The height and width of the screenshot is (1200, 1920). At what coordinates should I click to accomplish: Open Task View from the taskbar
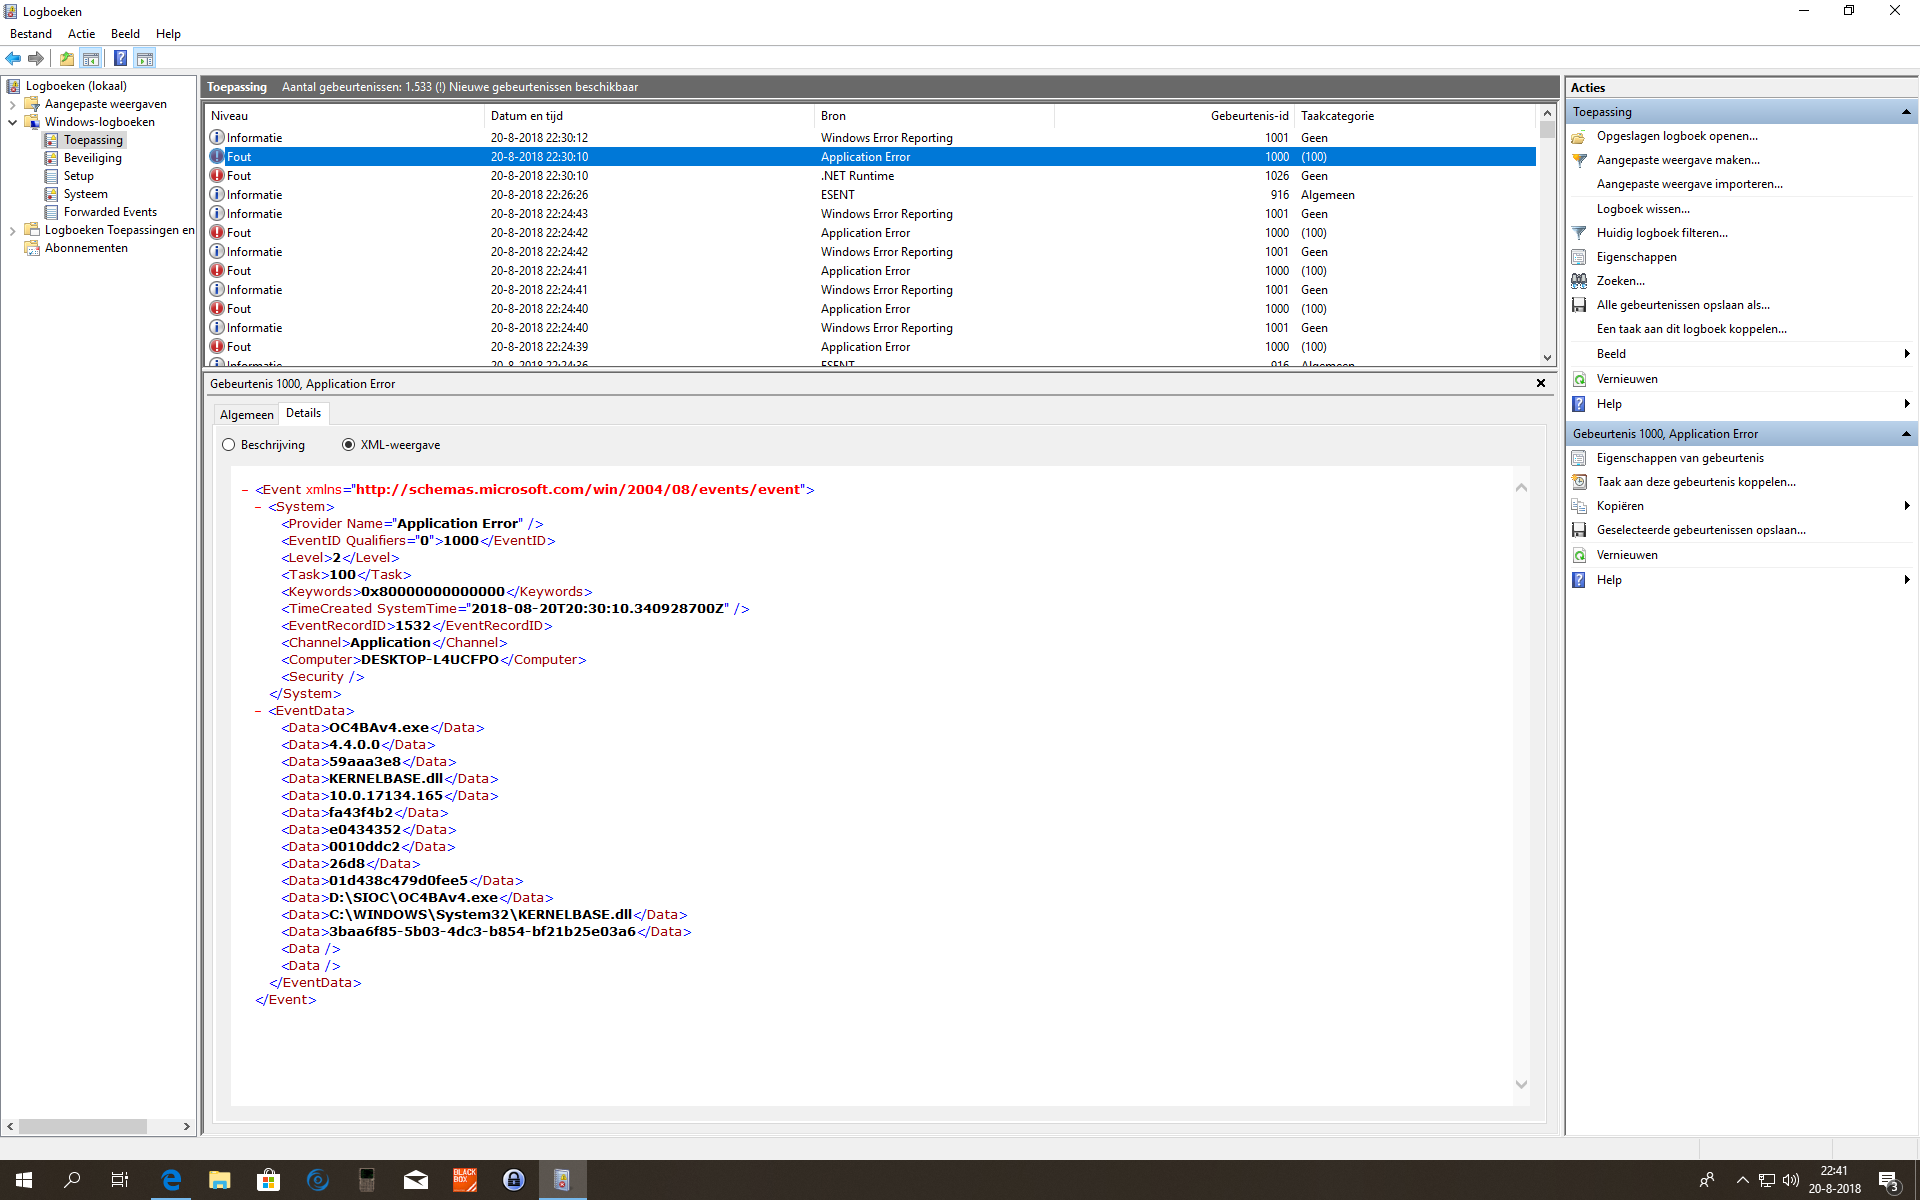coord(120,1180)
